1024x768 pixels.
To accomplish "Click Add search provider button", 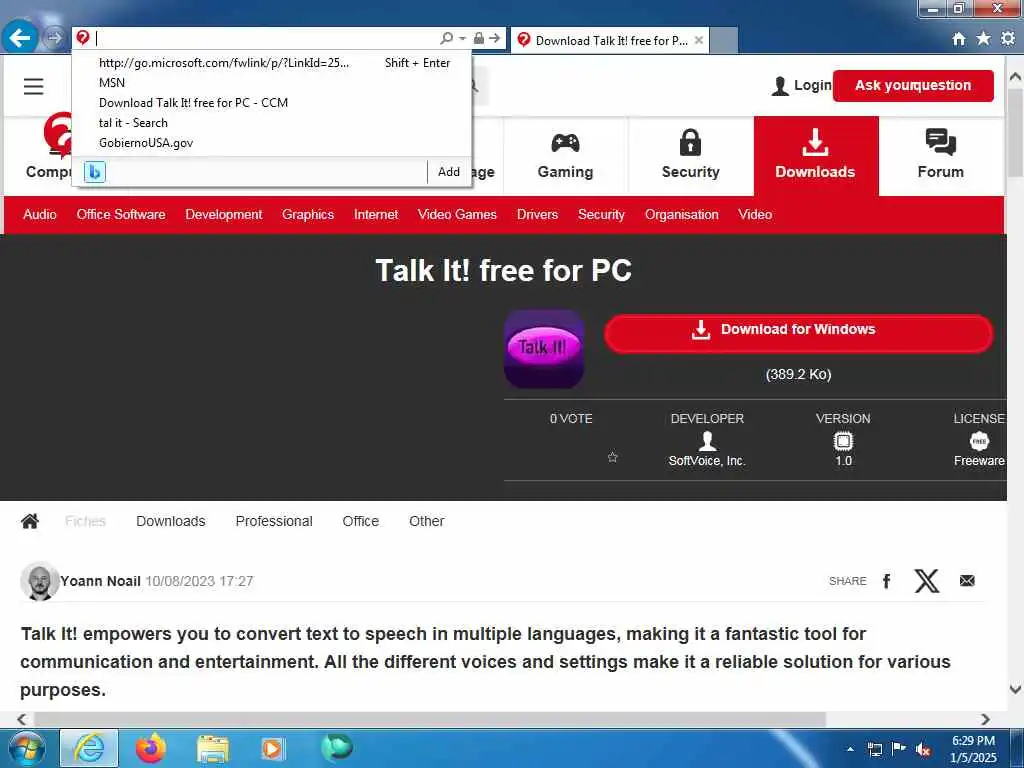I will [449, 172].
